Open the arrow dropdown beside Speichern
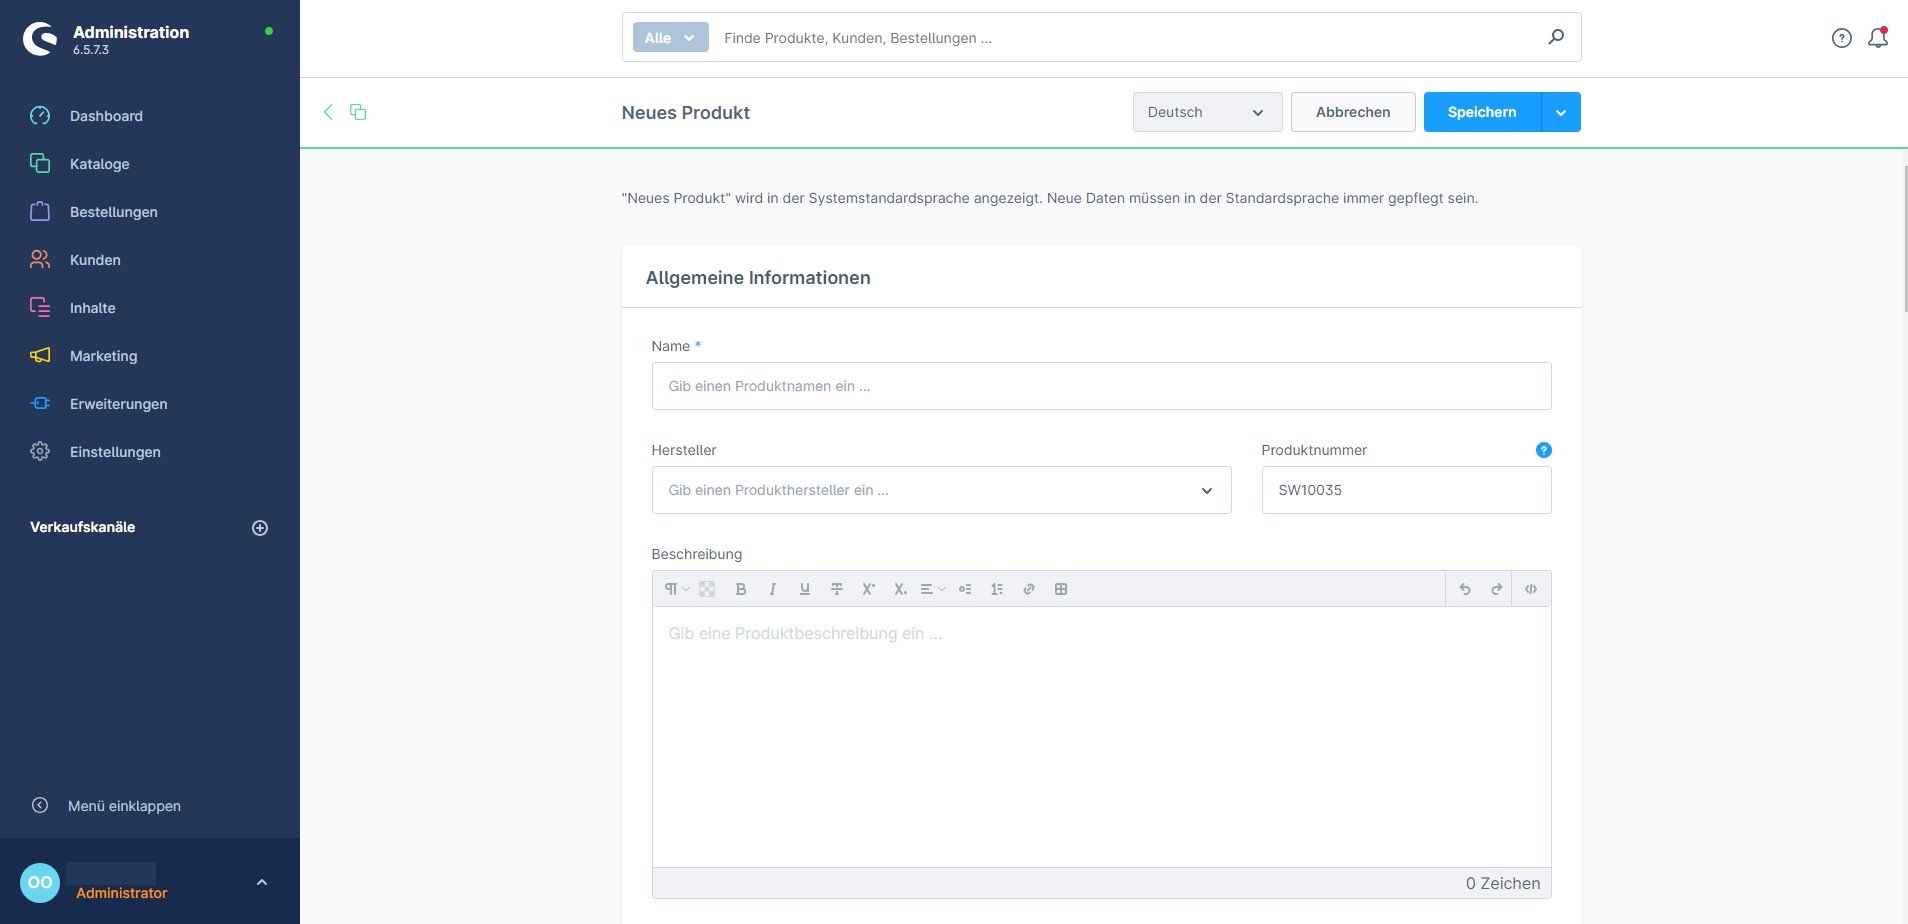This screenshot has height=924, width=1908. [x=1561, y=112]
